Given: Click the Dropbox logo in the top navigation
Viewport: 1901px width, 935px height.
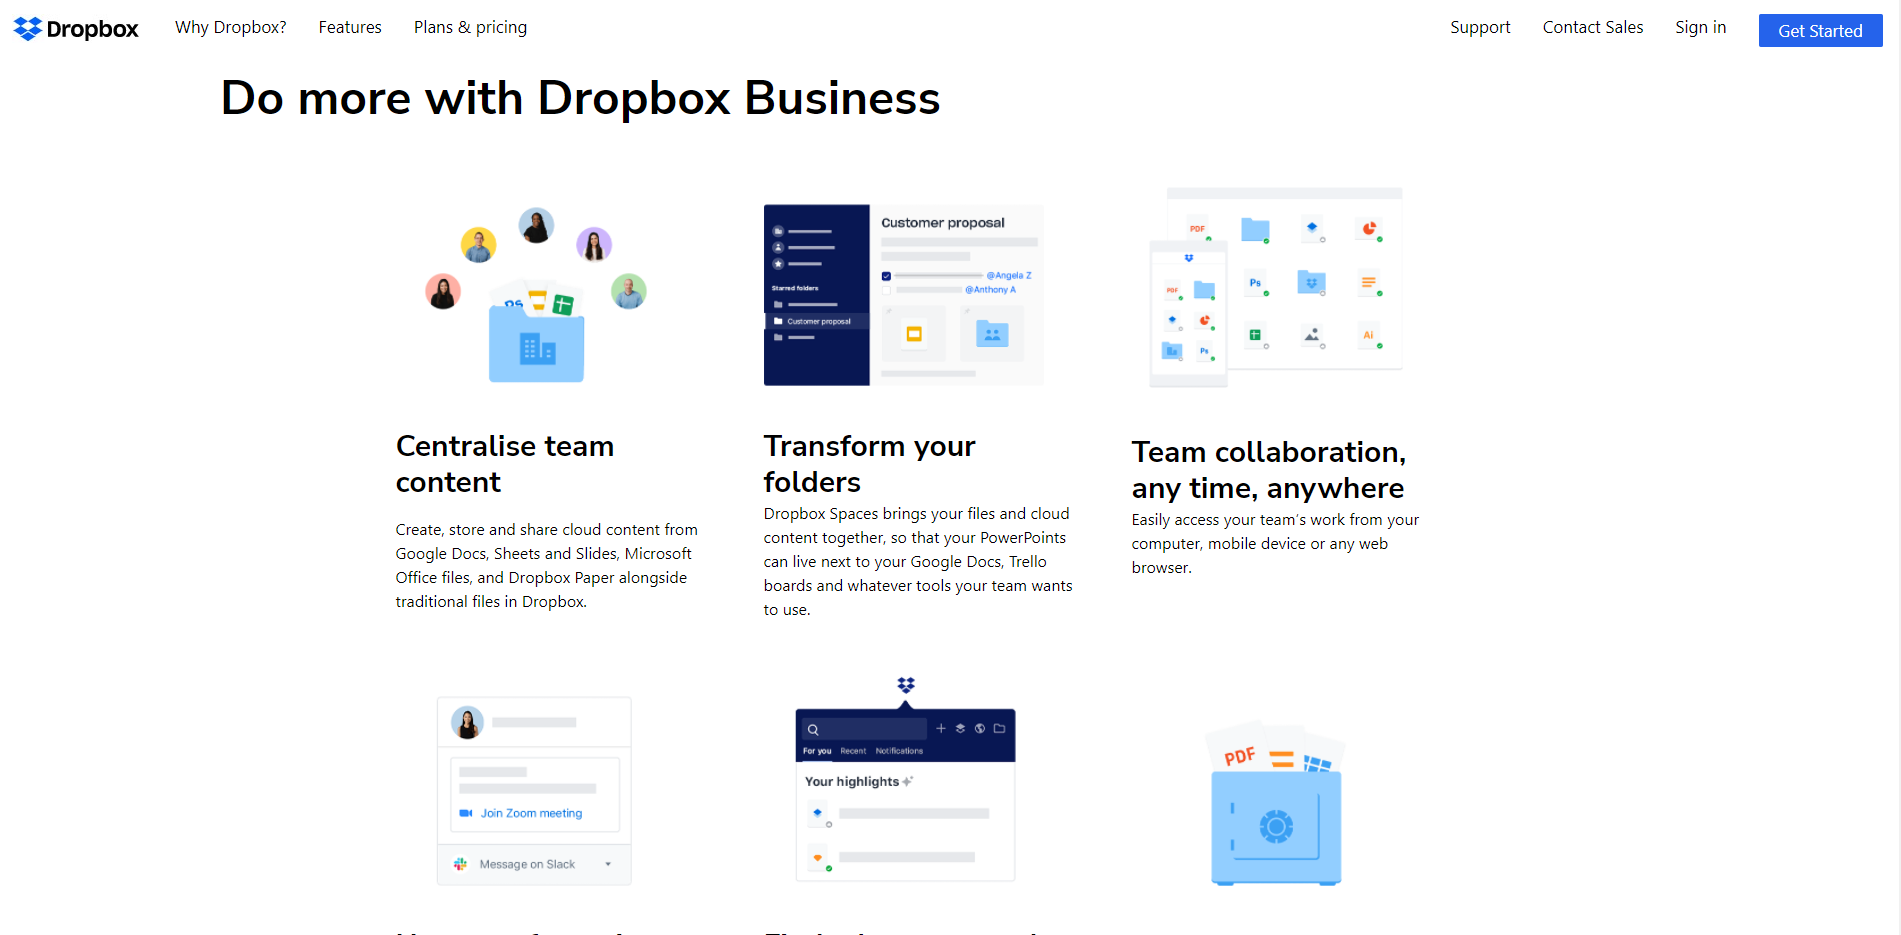Looking at the screenshot, I should click(75, 28).
